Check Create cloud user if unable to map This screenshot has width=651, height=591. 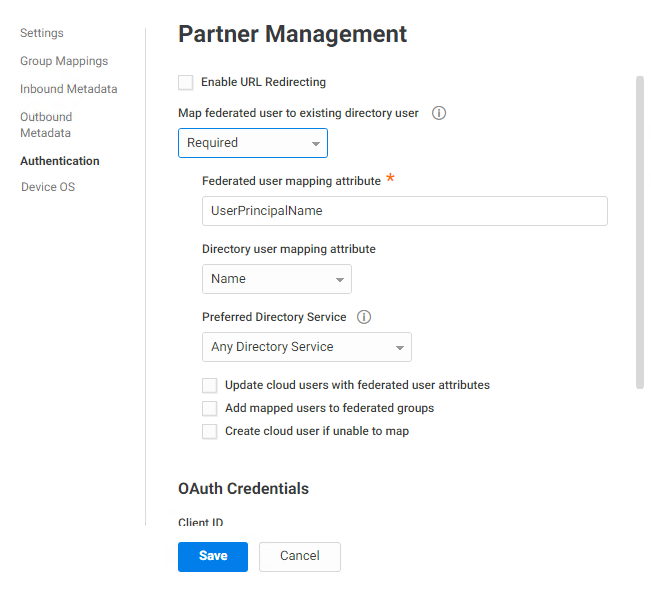(x=210, y=432)
